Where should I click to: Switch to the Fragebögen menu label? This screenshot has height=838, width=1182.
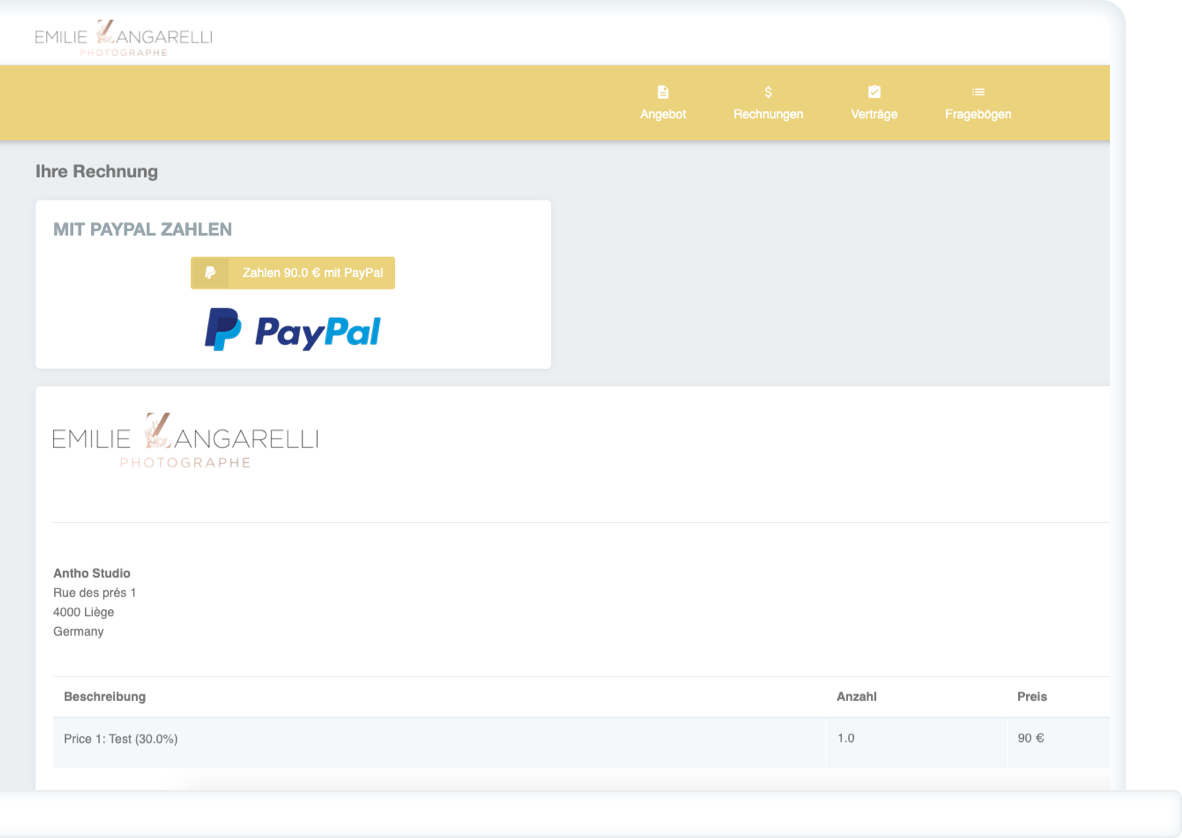[x=978, y=114]
